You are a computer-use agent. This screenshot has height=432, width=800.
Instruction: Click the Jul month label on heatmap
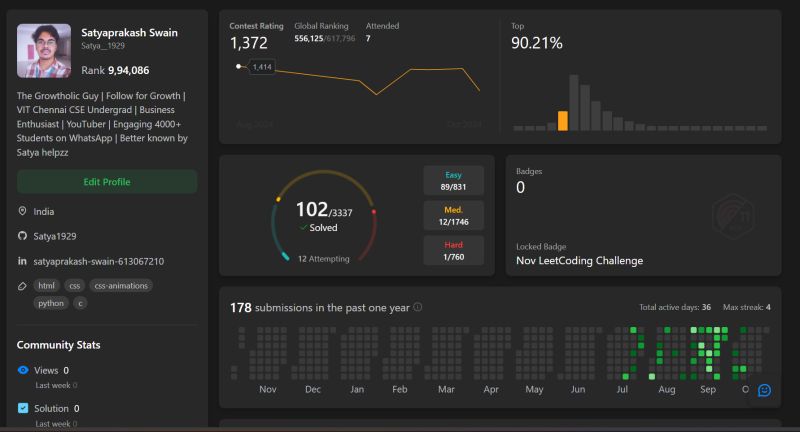click(x=622, y=389)
